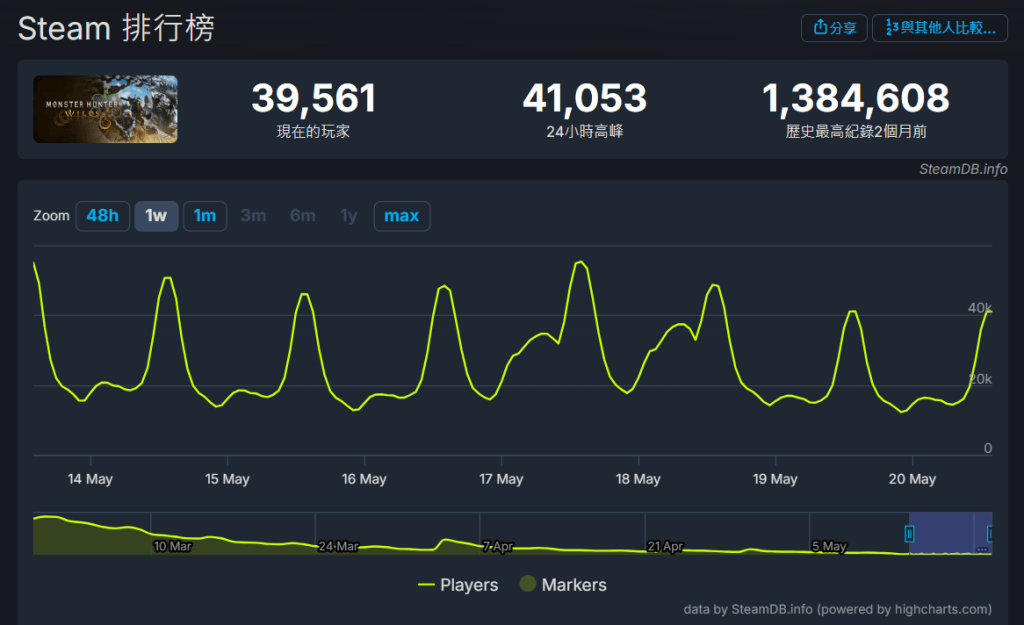Select the 1w zoom range
Viewport: 1024px width, 625px height.
156,216
